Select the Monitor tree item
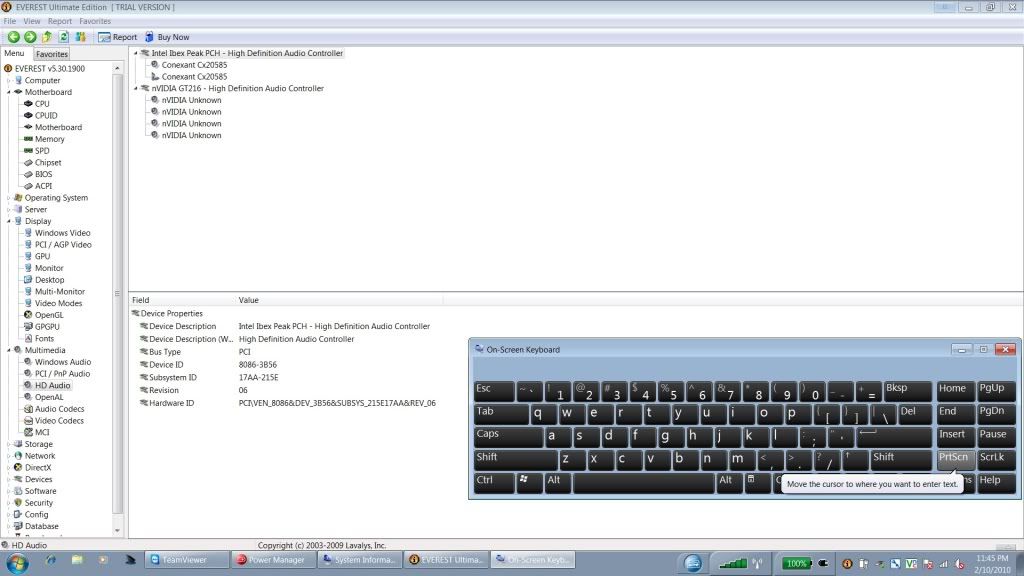 click(49, 268)
